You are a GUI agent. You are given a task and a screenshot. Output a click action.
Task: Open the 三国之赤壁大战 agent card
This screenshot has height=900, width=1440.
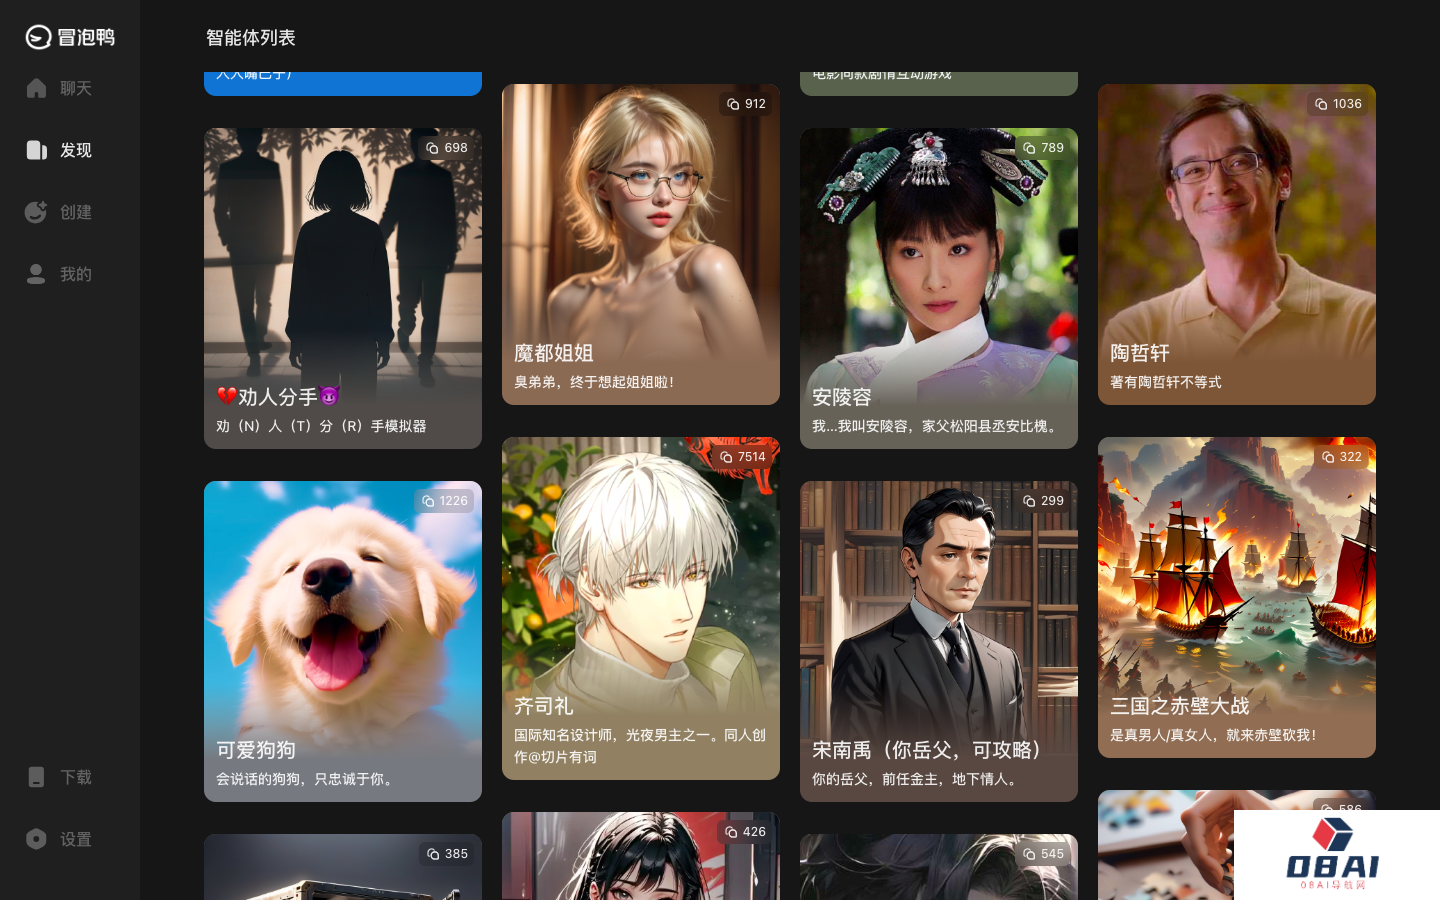click(1237, 597)
